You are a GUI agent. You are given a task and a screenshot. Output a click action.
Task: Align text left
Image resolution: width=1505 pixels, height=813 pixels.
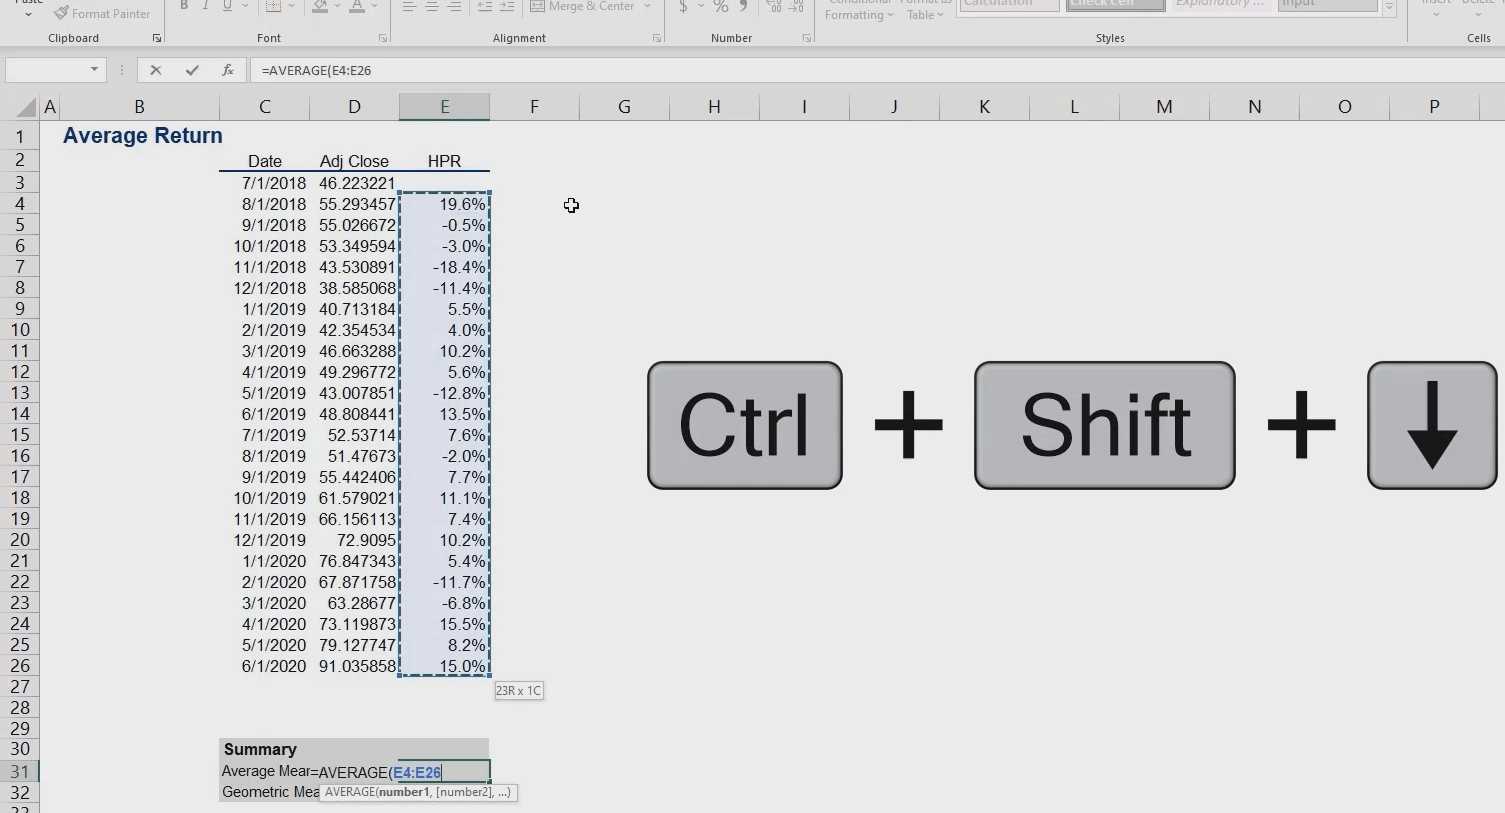409,6
